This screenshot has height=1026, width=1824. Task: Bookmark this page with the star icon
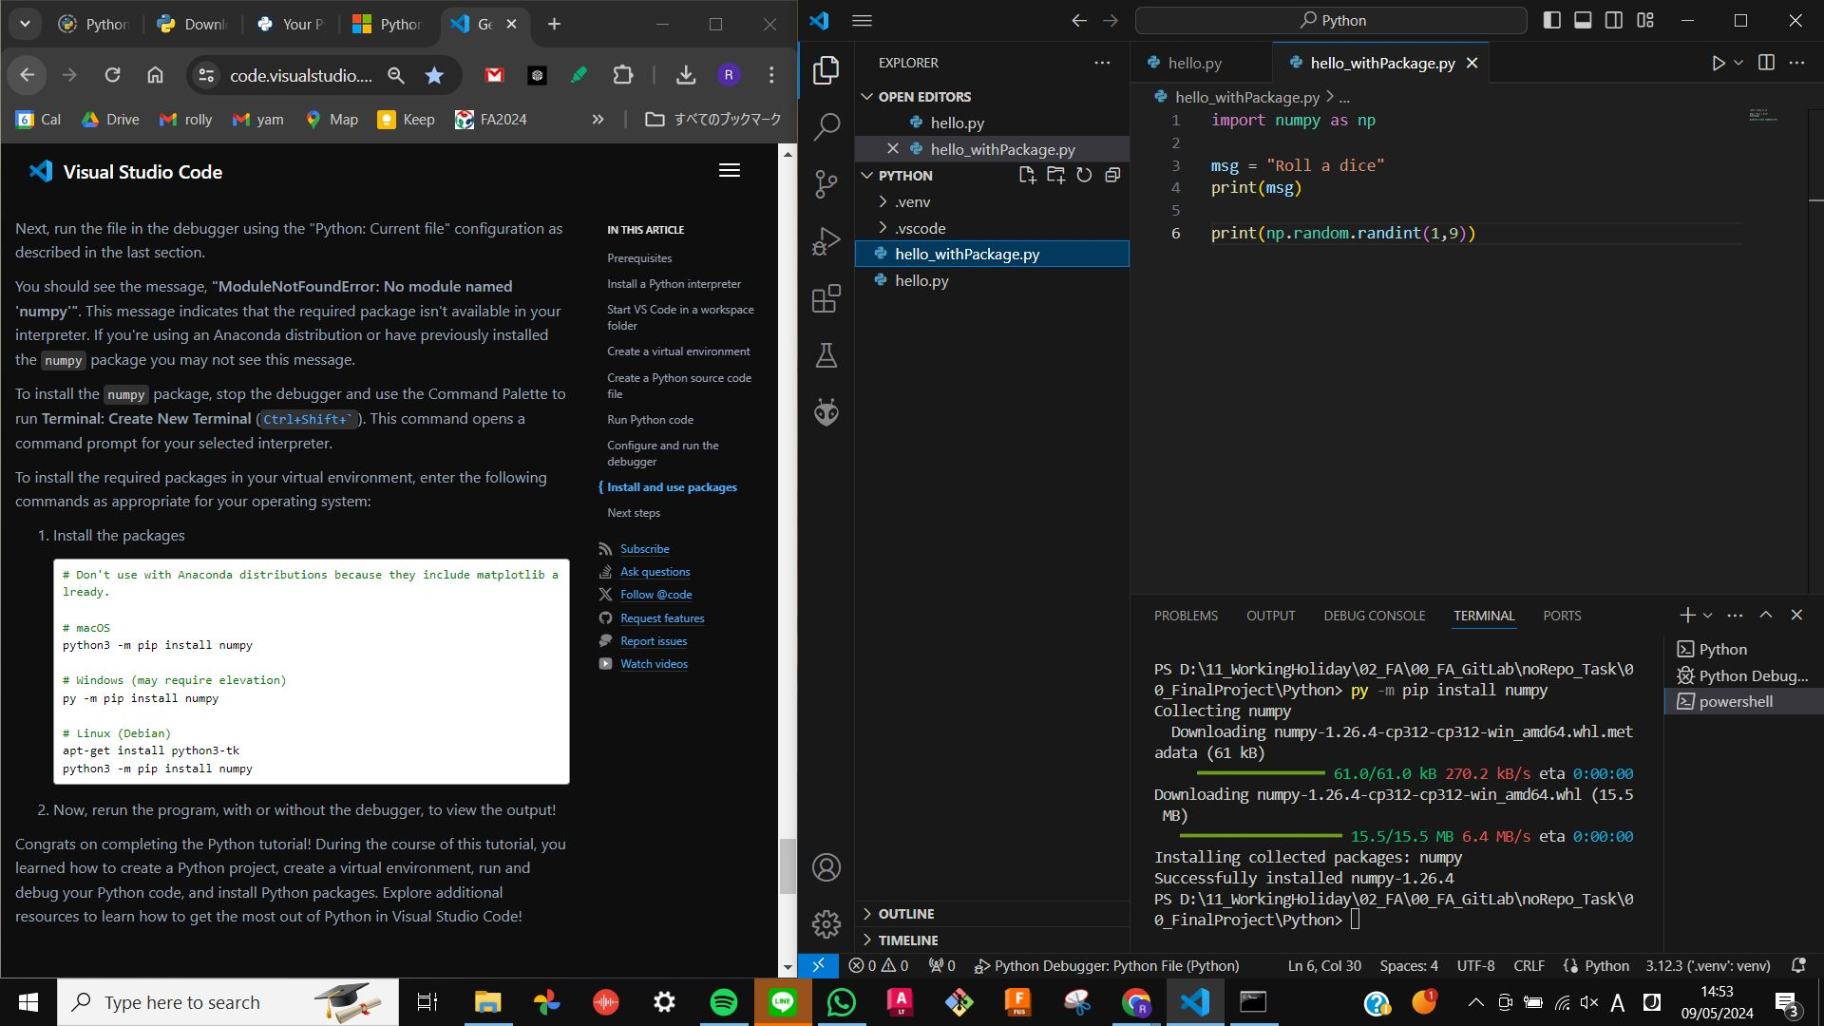tap(434, 75)
